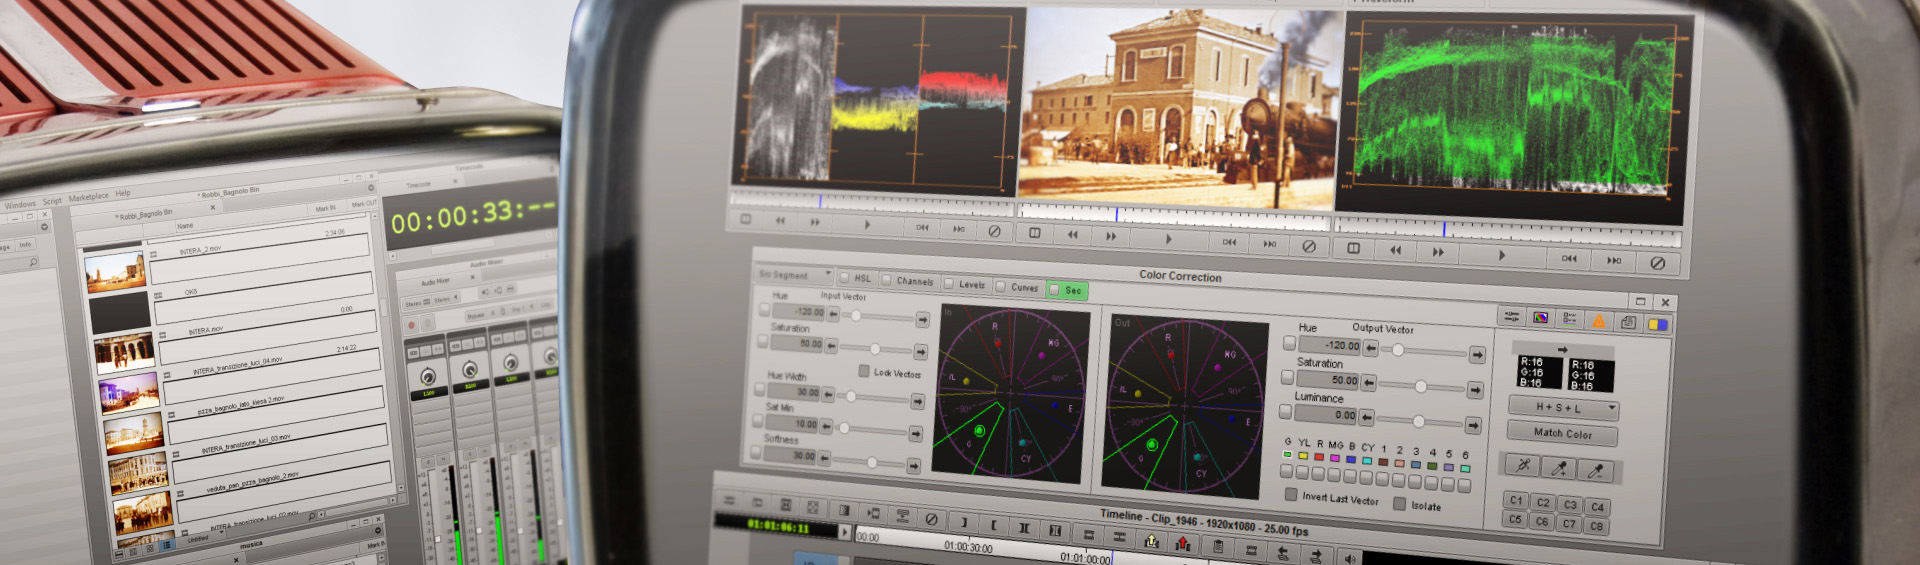
Task: Enable the Input Vector Saturation checkbox
Action: pos(763,341)
